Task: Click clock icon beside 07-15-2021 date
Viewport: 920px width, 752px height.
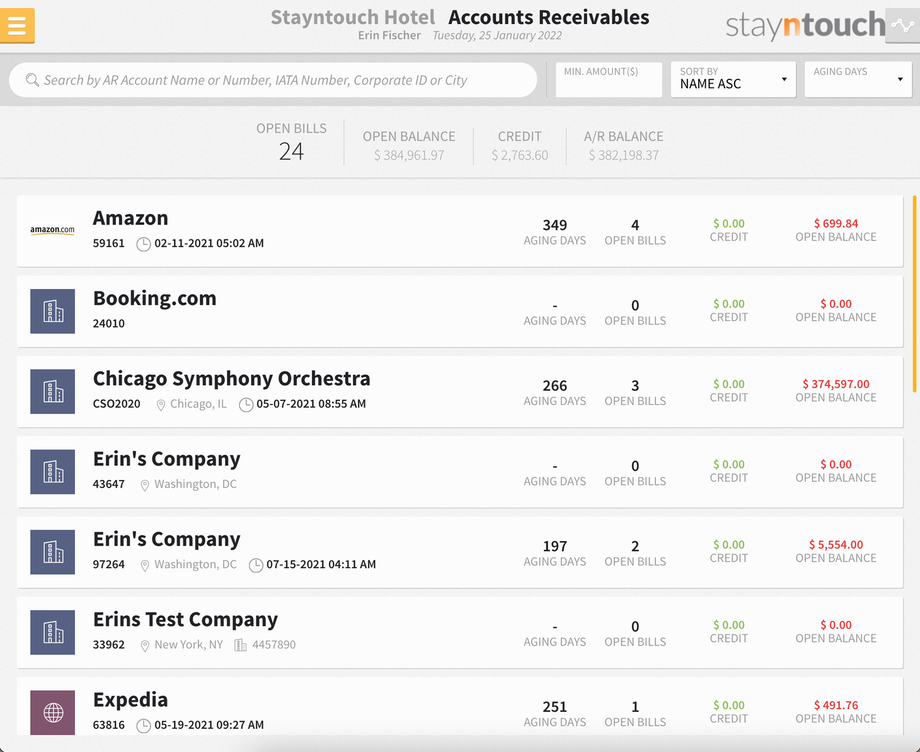Action: pos(256,565)
